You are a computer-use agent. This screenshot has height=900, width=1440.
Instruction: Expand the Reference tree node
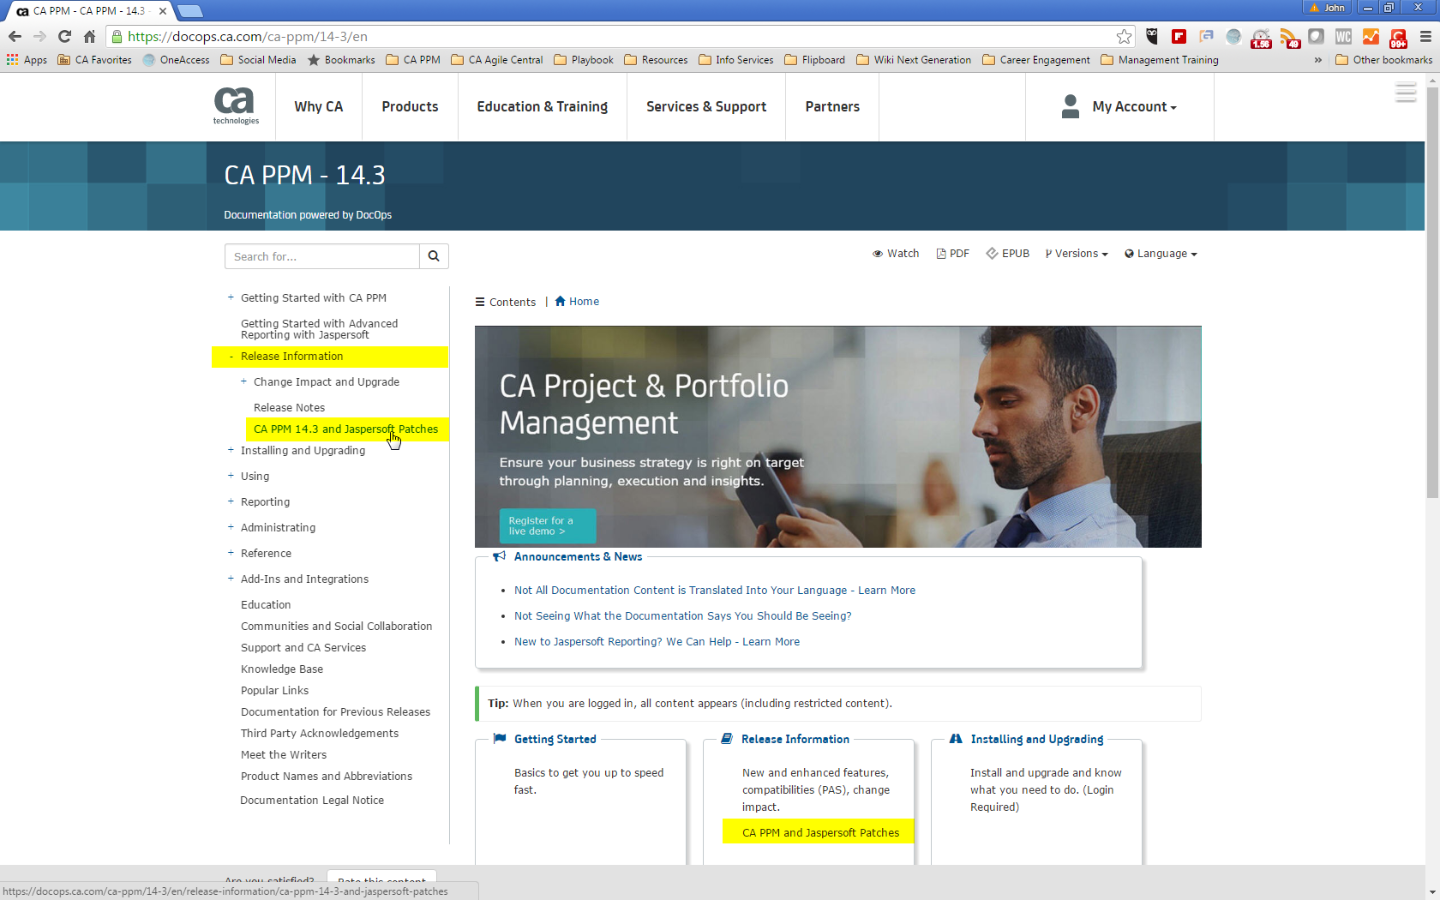[x=231, y=553]
